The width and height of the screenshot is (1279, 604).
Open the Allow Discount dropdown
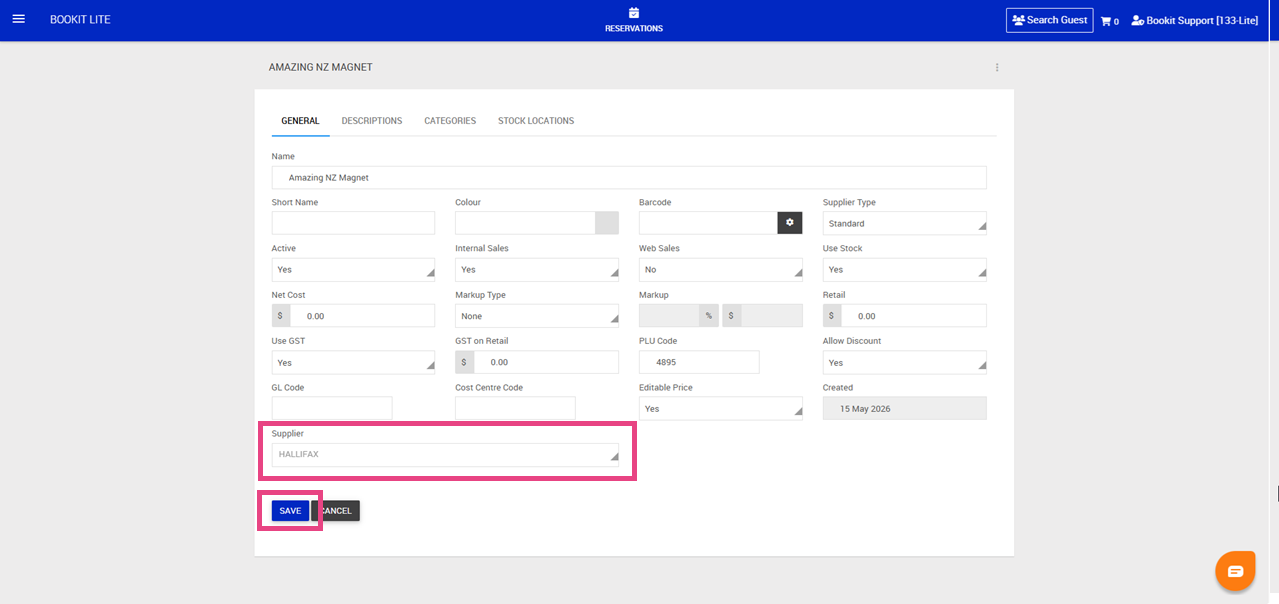(x=905, y=362)
